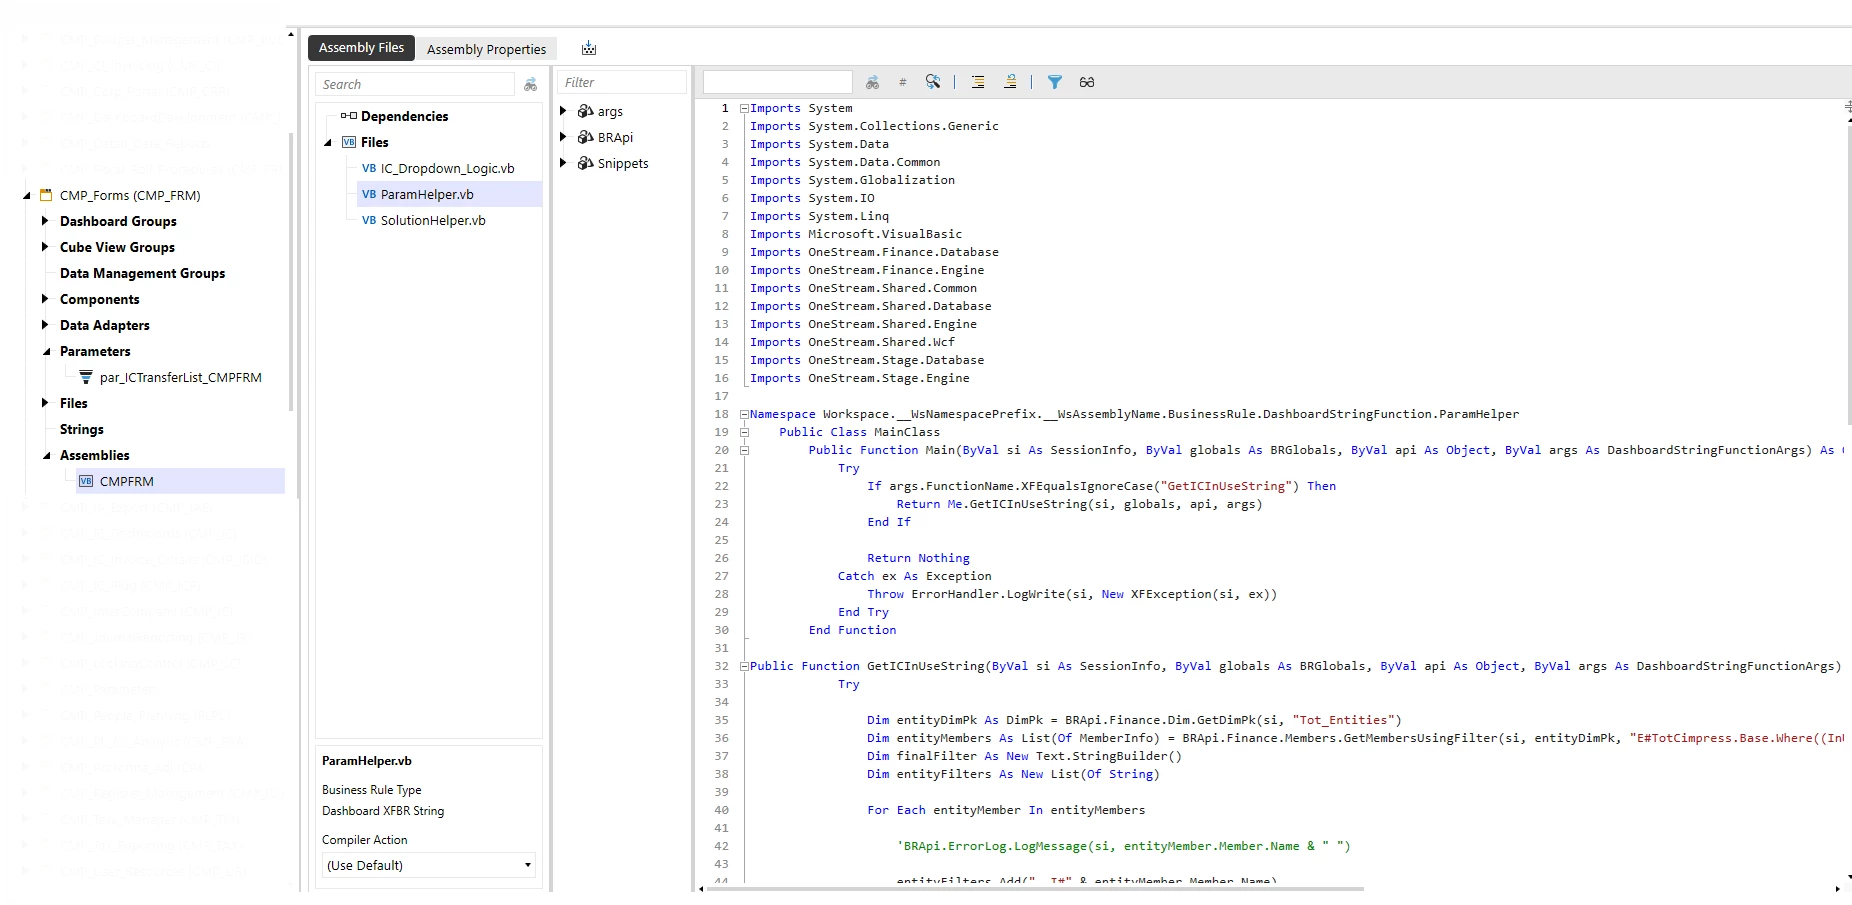Click the BRApi package icon
Image resolution: width=1852 pixels, height=905 pixels.
pyautogui.click(x=585, y=137)
